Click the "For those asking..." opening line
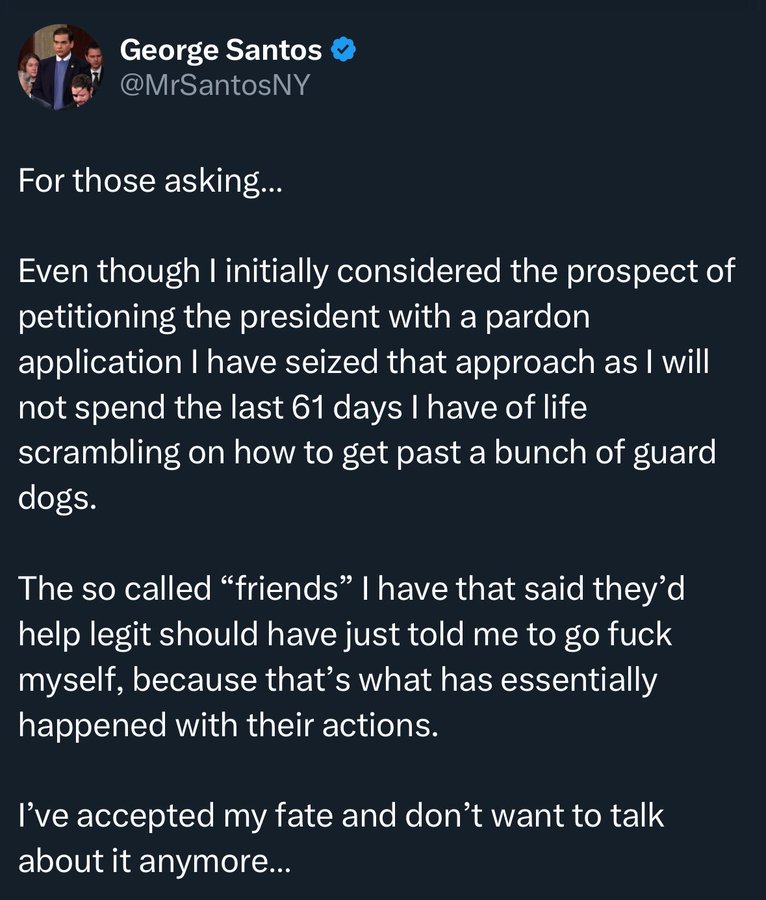766x900 pixels. [151, 185]
